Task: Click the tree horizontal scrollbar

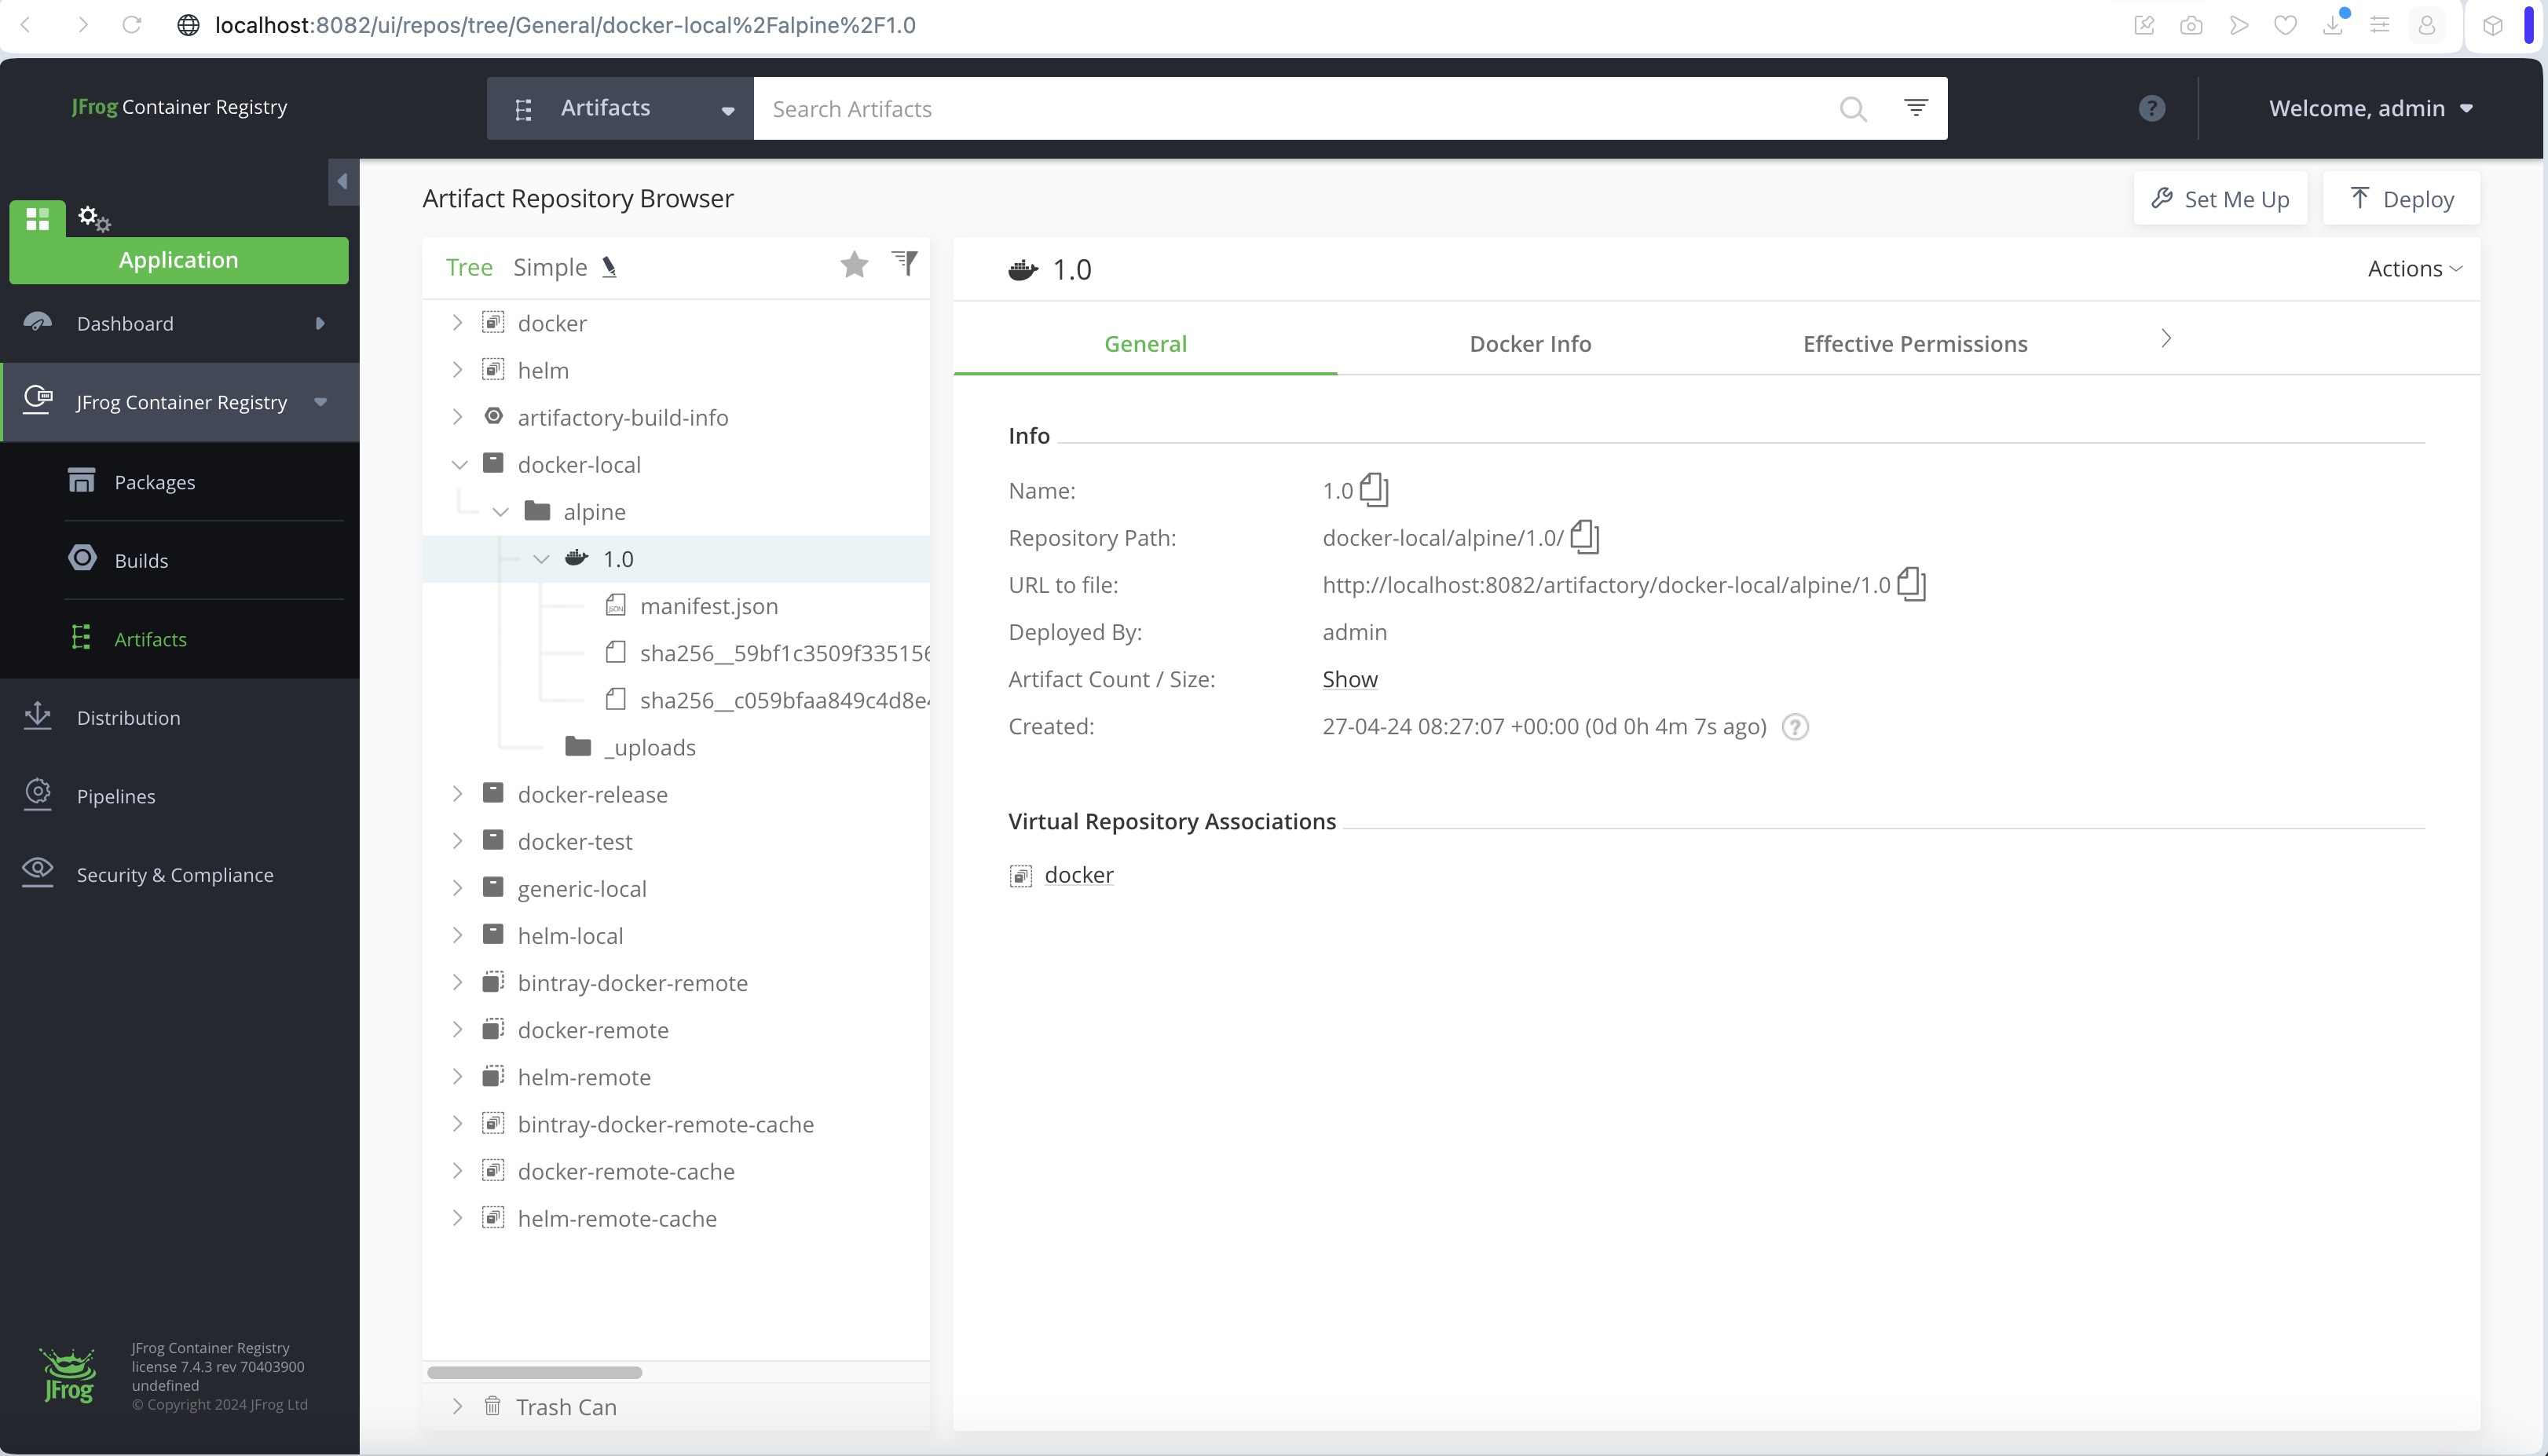Action: pyautogui.click(x=534, y=1372)
